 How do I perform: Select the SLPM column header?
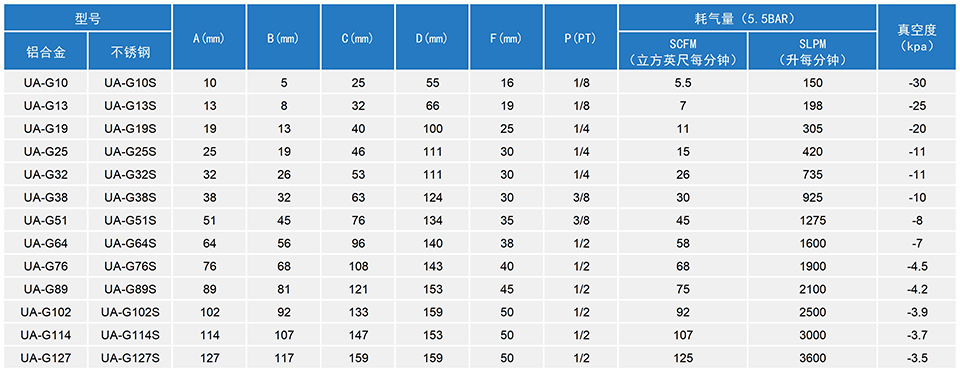tap(812, 52)
